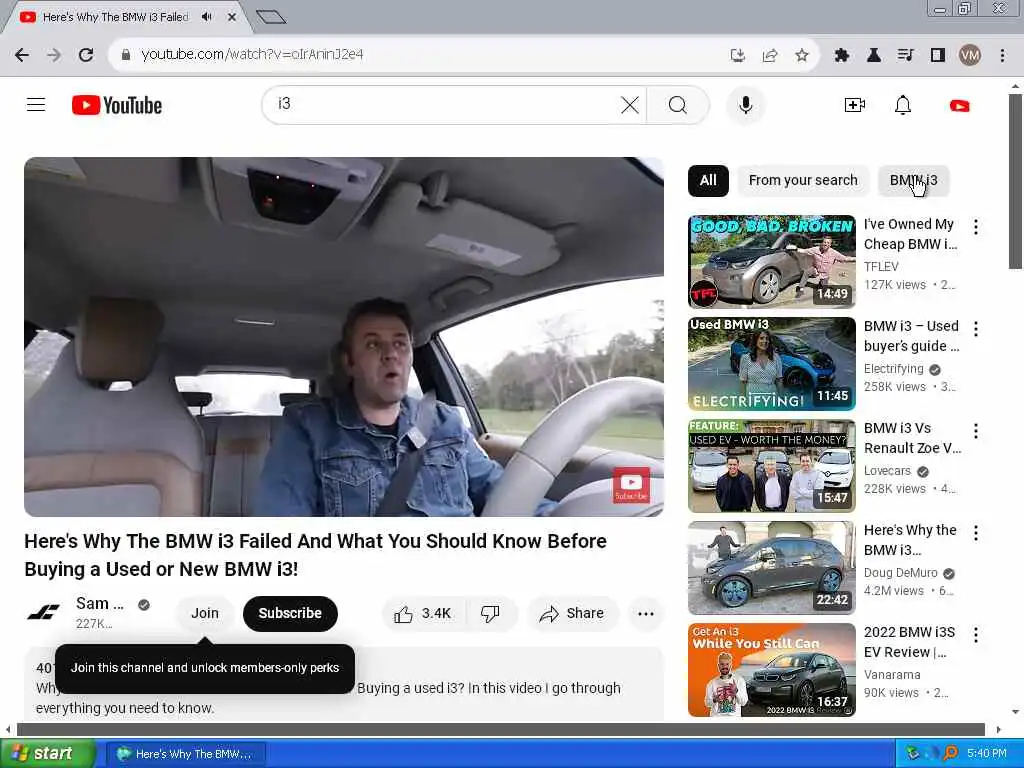Install app icon in address bar
Screen dimensions: 1024x768
coord(738,55)
